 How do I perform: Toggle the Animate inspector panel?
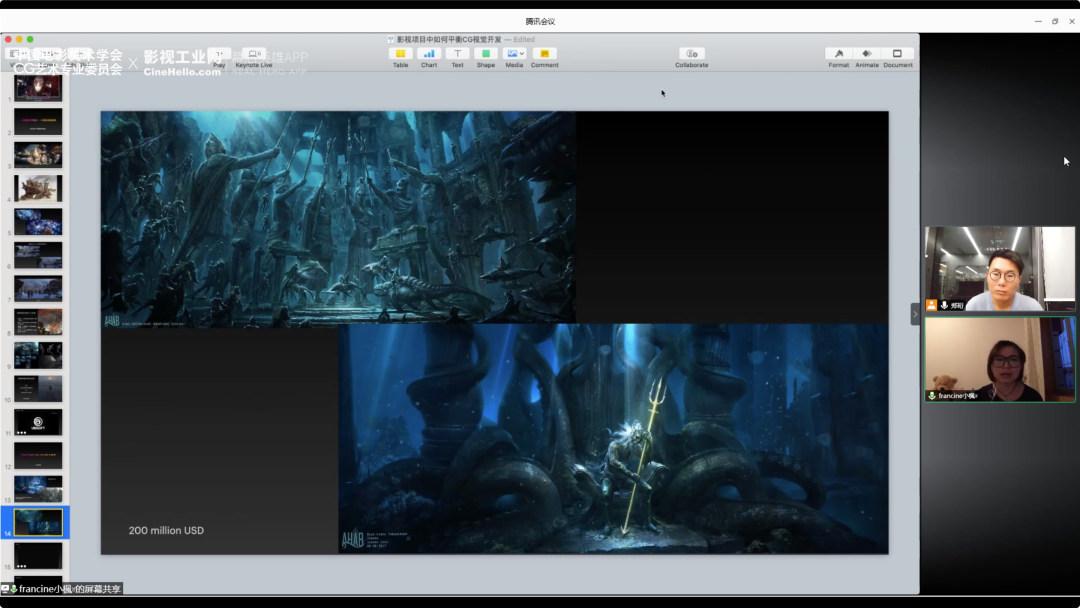coord(867,54)
